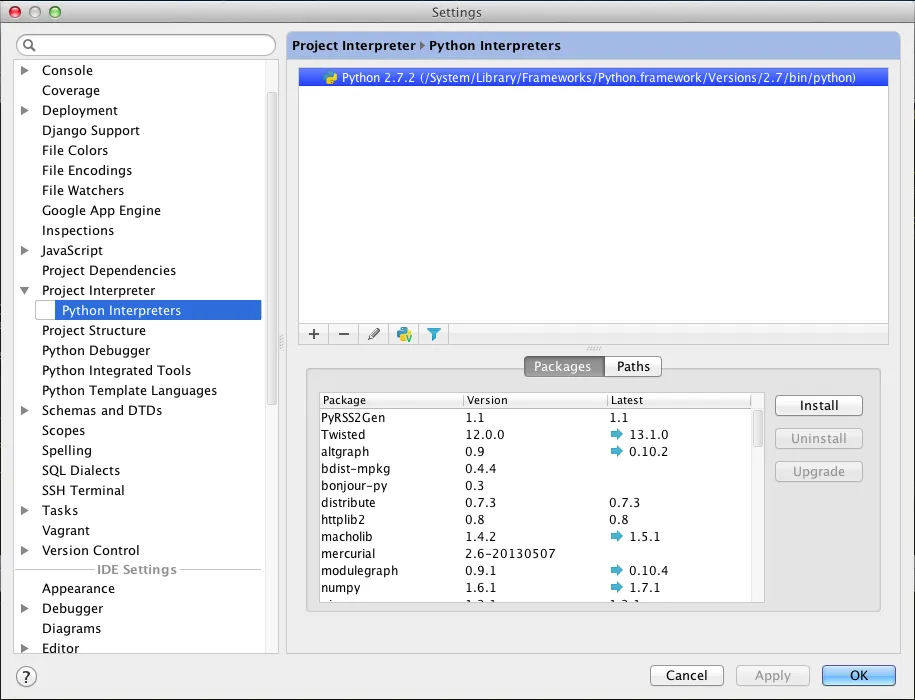Open Project Structure settings
915x700 pixels.
pyautogui.click(x=93, y=330)
